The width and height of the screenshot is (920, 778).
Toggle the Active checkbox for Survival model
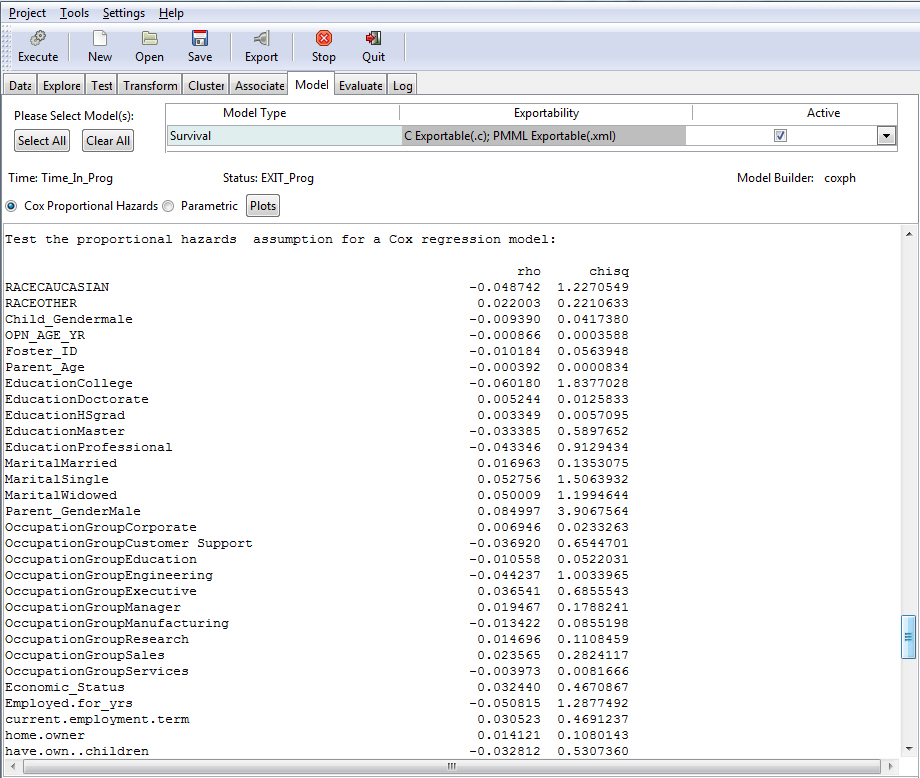tap(780, 136)
